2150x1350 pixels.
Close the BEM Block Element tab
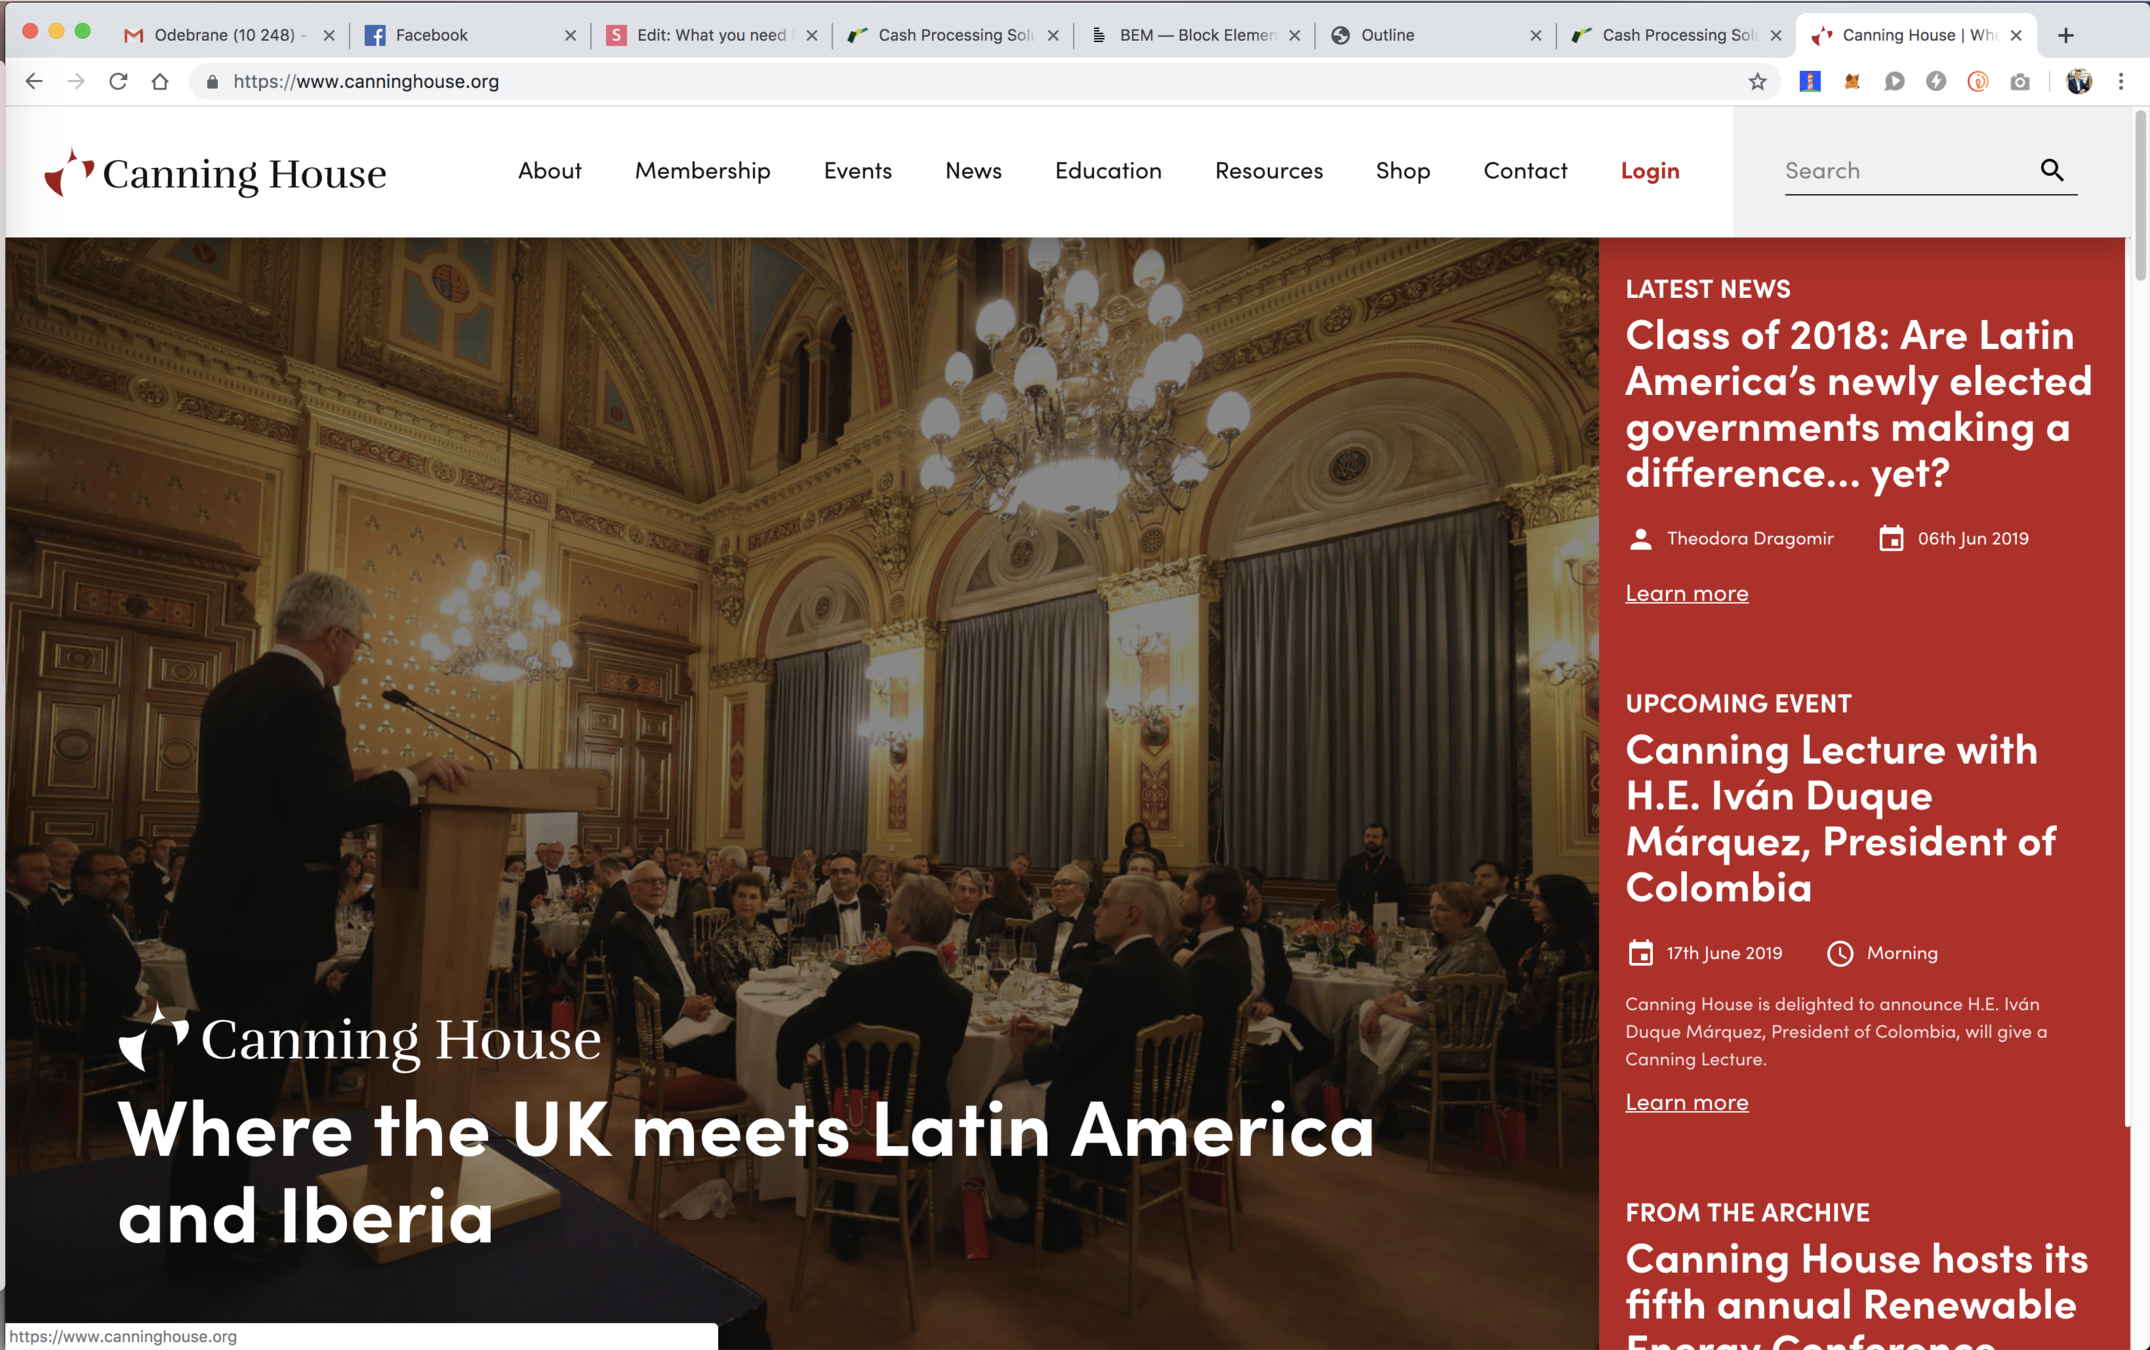(x=1294, y=35)
